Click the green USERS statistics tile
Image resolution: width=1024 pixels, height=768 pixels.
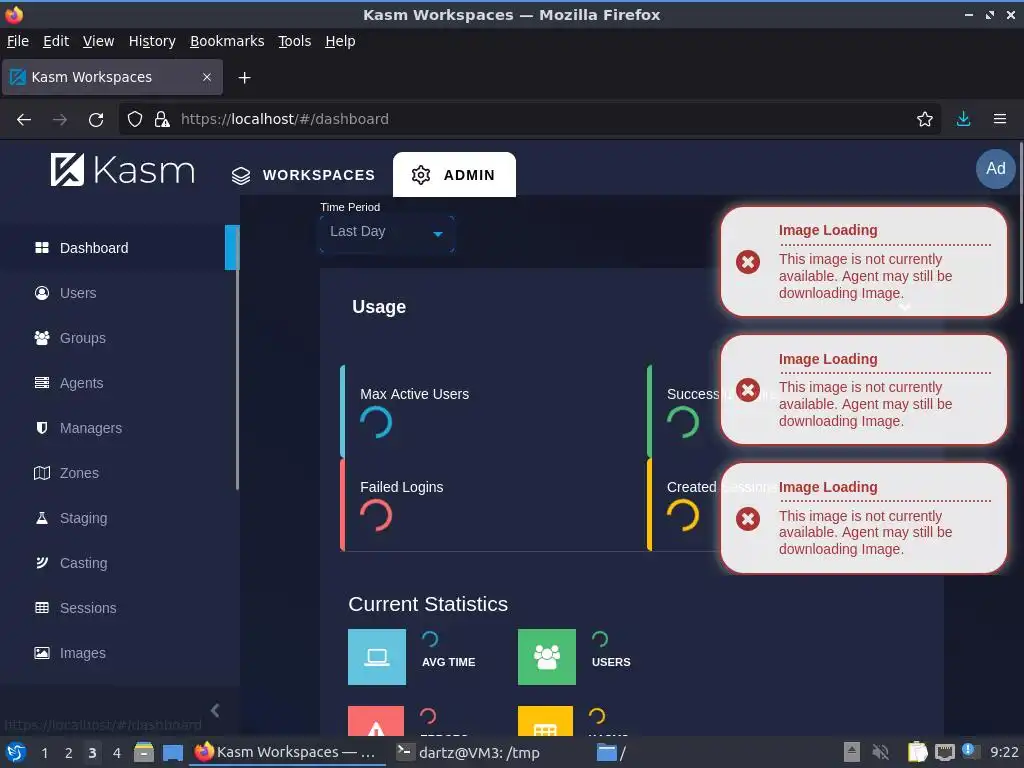pos(547,657)
